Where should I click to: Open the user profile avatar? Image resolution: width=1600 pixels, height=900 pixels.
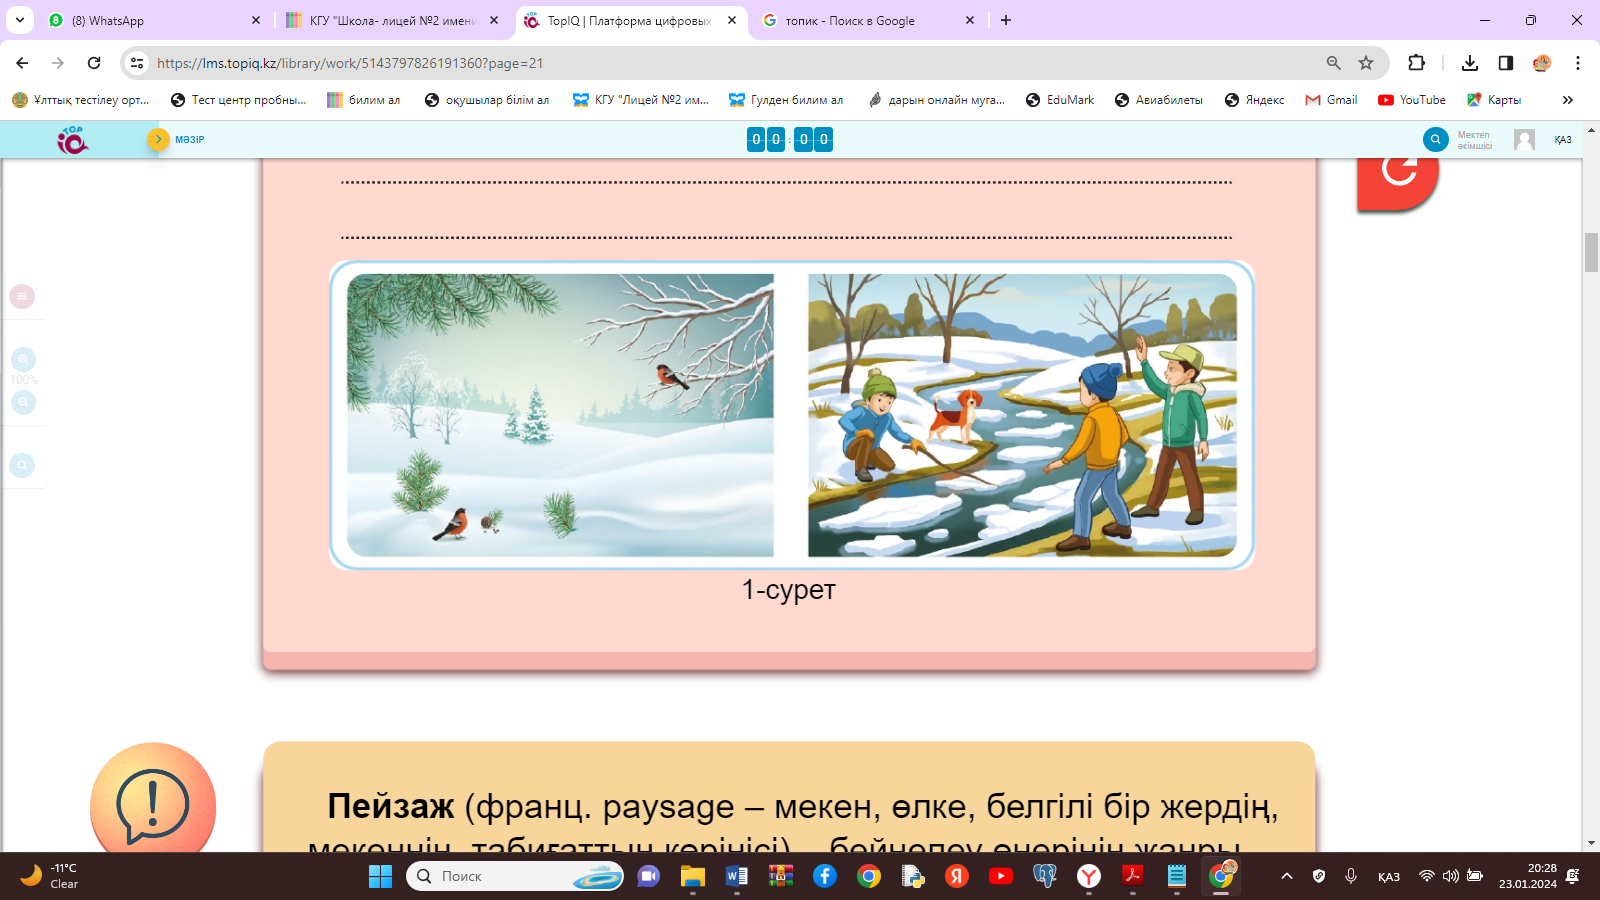tap(1524, 140)
